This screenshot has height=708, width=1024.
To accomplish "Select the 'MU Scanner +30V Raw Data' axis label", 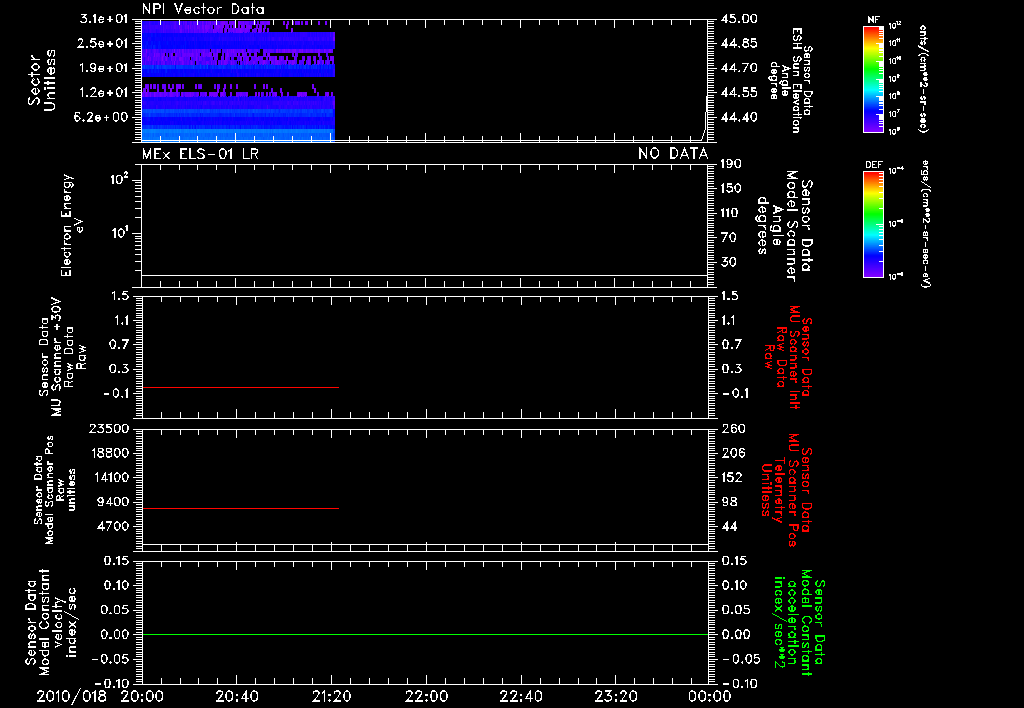I will tap(63, 357).
